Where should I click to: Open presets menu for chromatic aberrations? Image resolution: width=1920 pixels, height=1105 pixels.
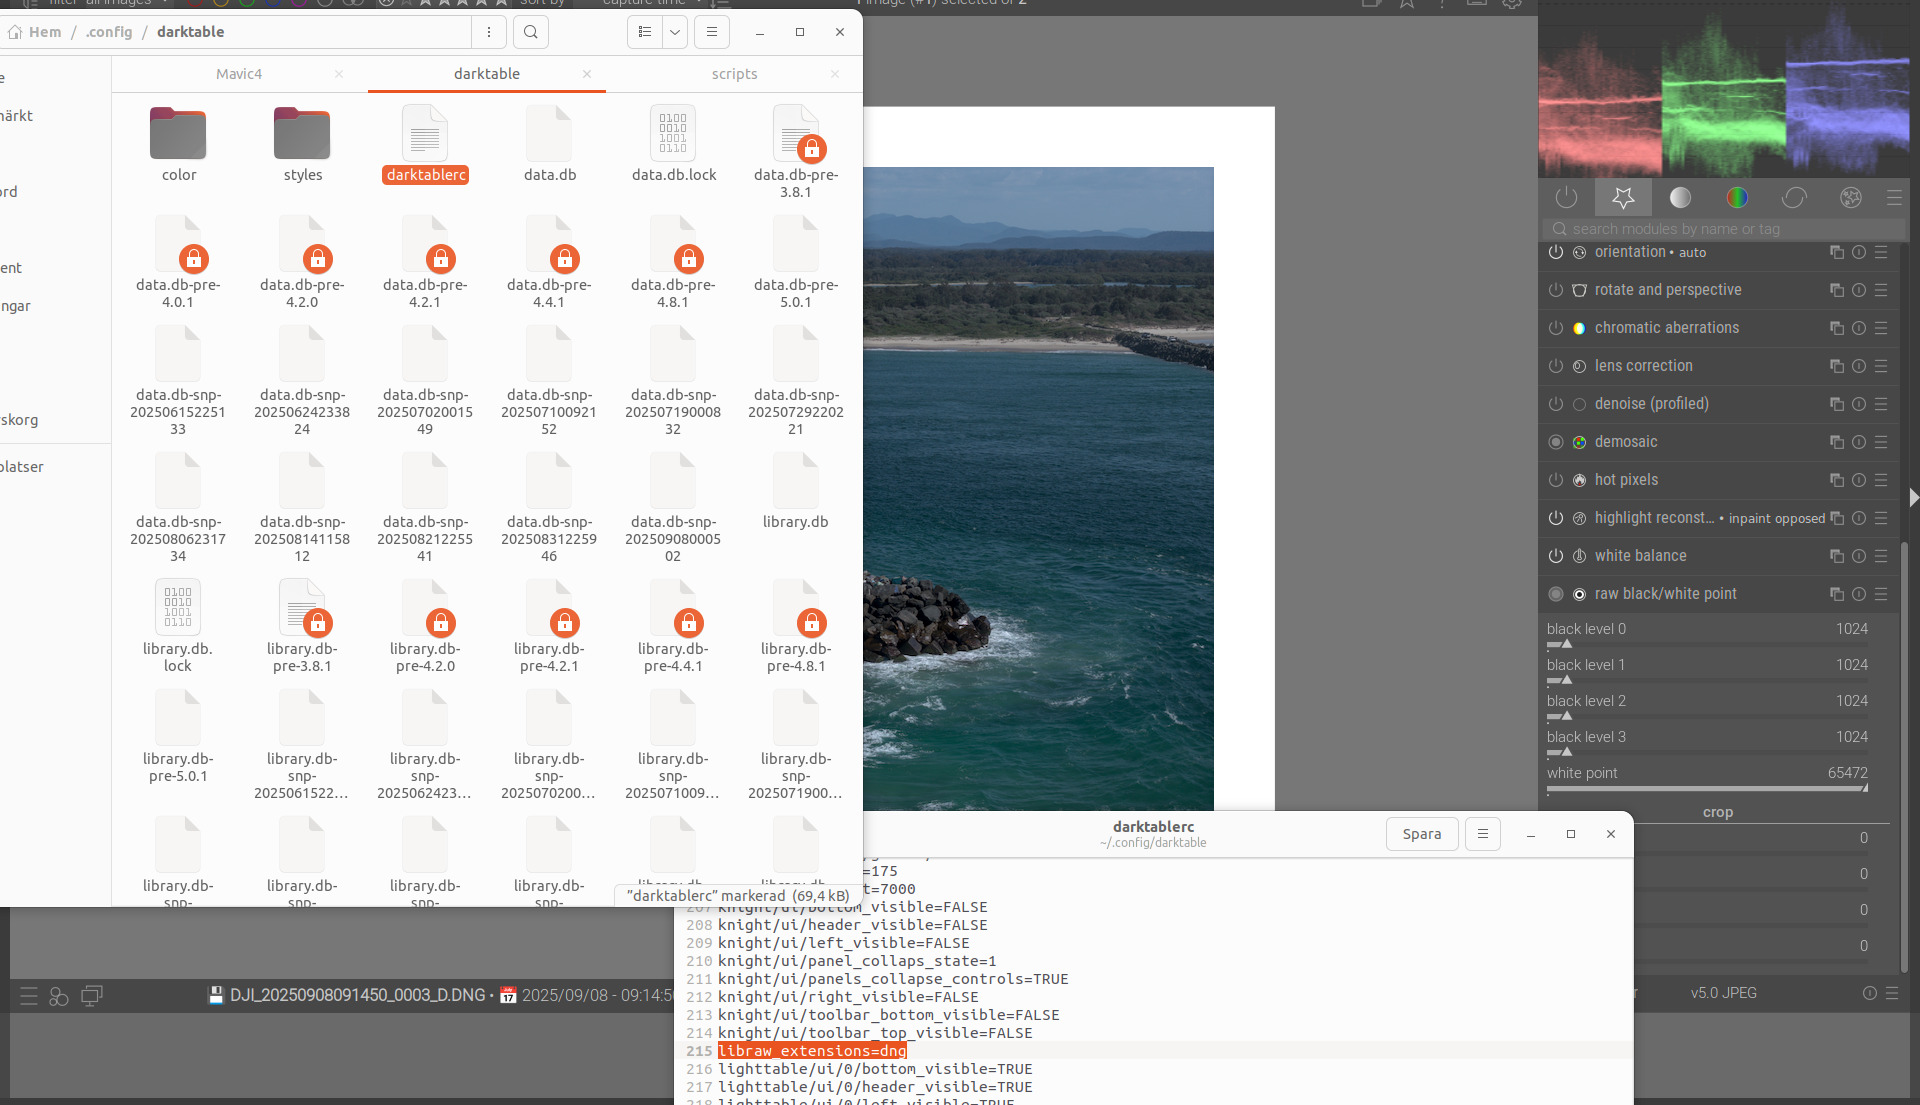point(1880,328)
